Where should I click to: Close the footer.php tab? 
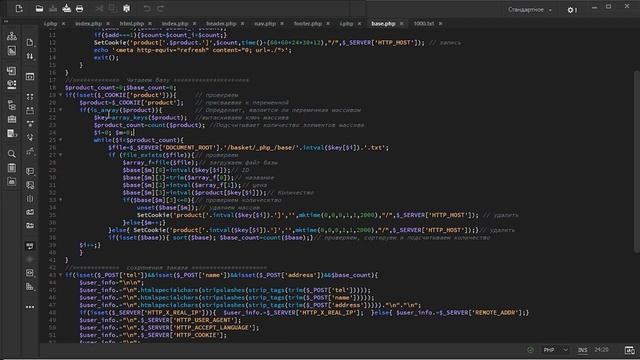[x=328, y=24]
